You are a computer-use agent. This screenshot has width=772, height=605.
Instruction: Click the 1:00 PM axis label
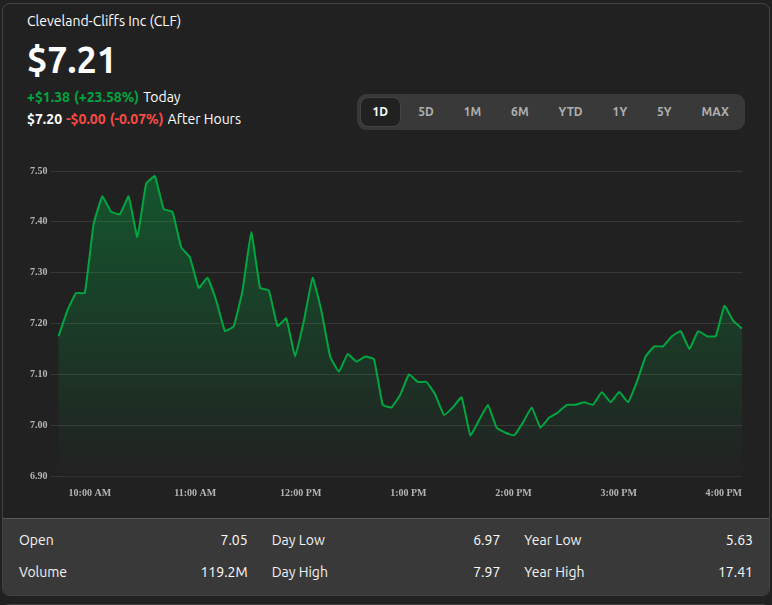click(x=408, y=492)
